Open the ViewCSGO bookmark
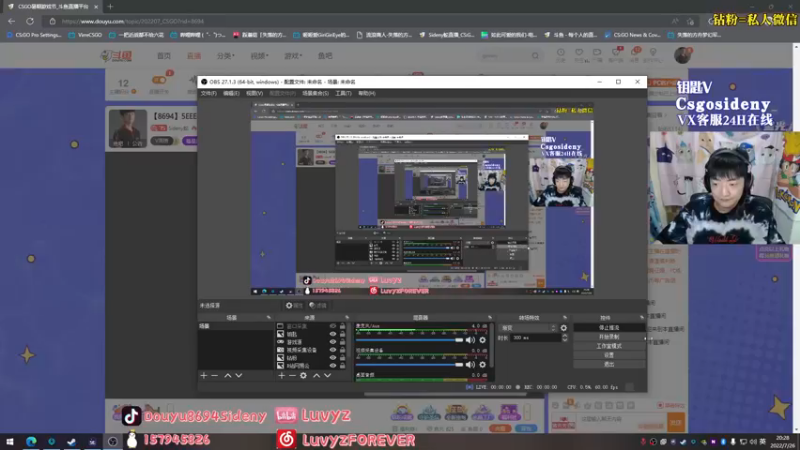The width and height of the screenshot is (800, 450). (85, 35)
